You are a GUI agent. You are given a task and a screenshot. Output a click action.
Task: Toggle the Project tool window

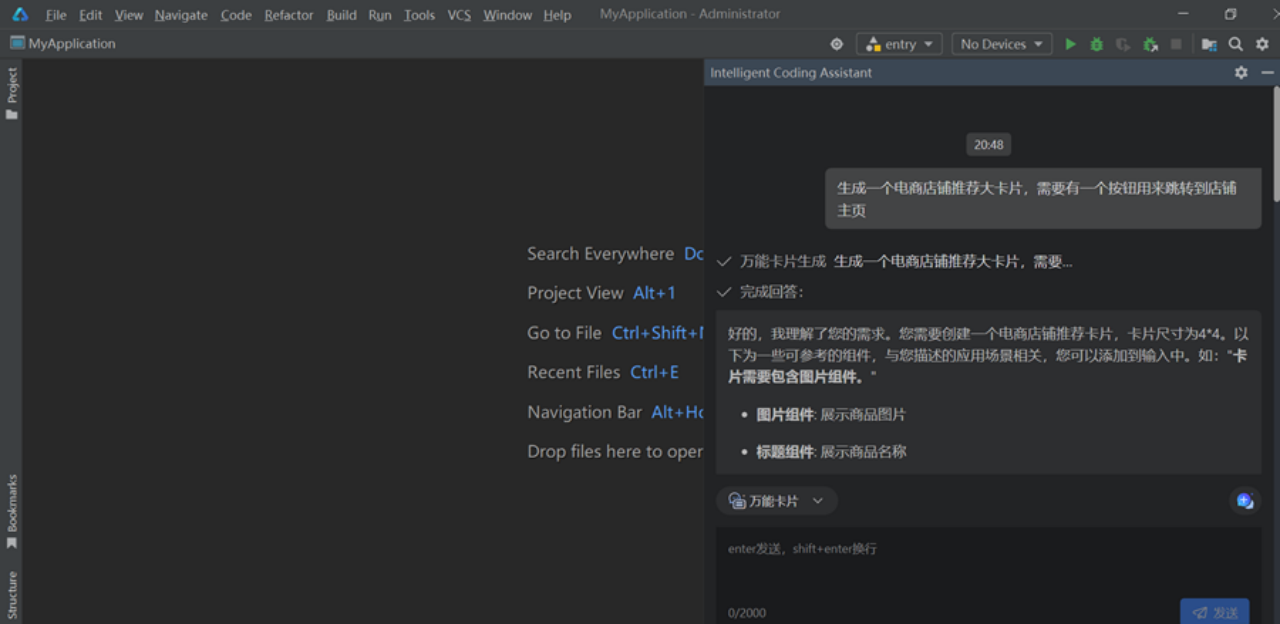[12, 93]
